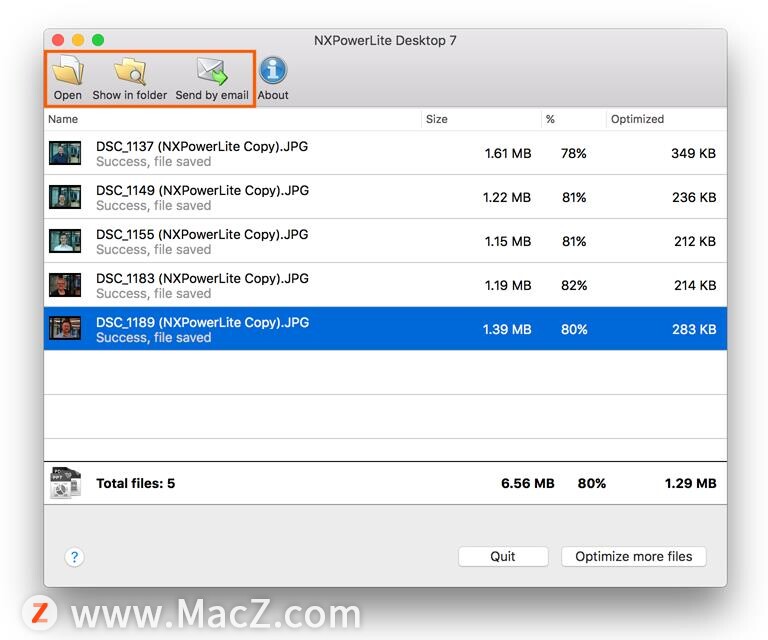Image resolution: width=768 pixels, height=640 pixels.
Task: Select file name DSC_1137 (NXPowerLite Copy).JPG
Action: point(202,146)
